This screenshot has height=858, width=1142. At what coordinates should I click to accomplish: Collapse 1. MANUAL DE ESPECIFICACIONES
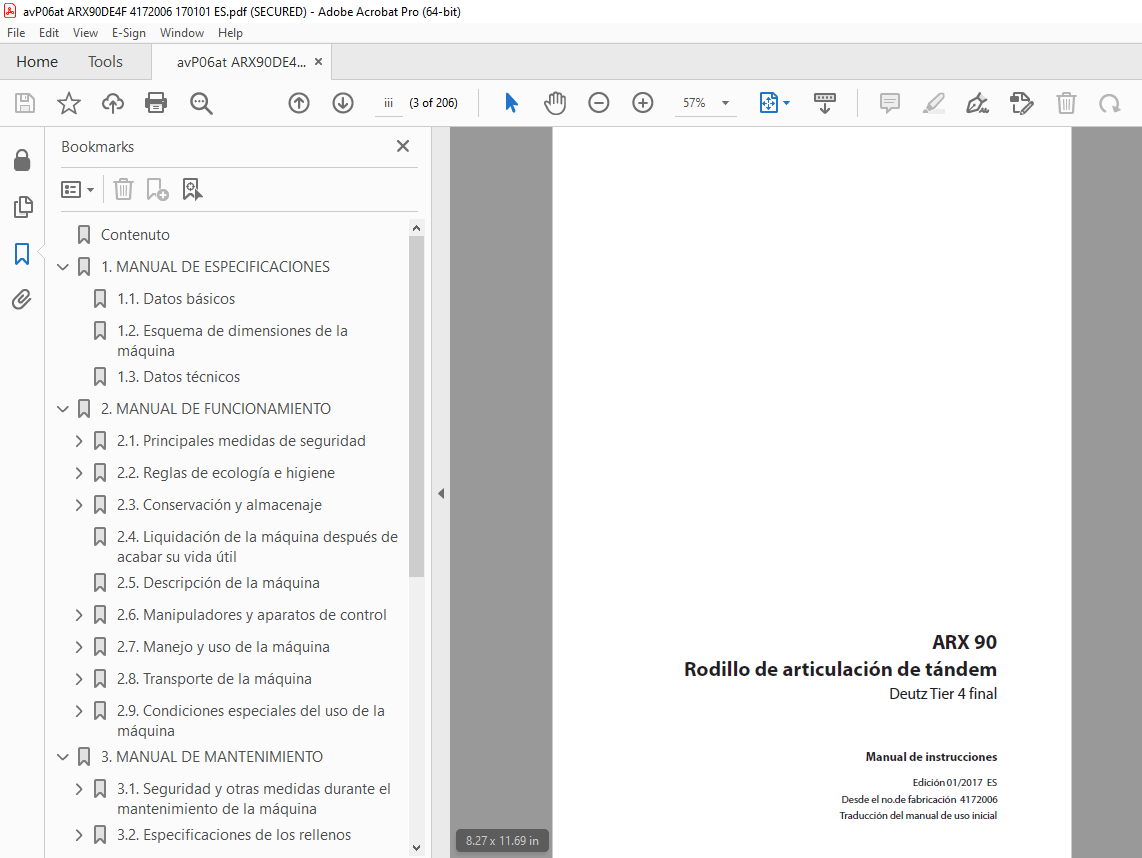click(63, 267)
